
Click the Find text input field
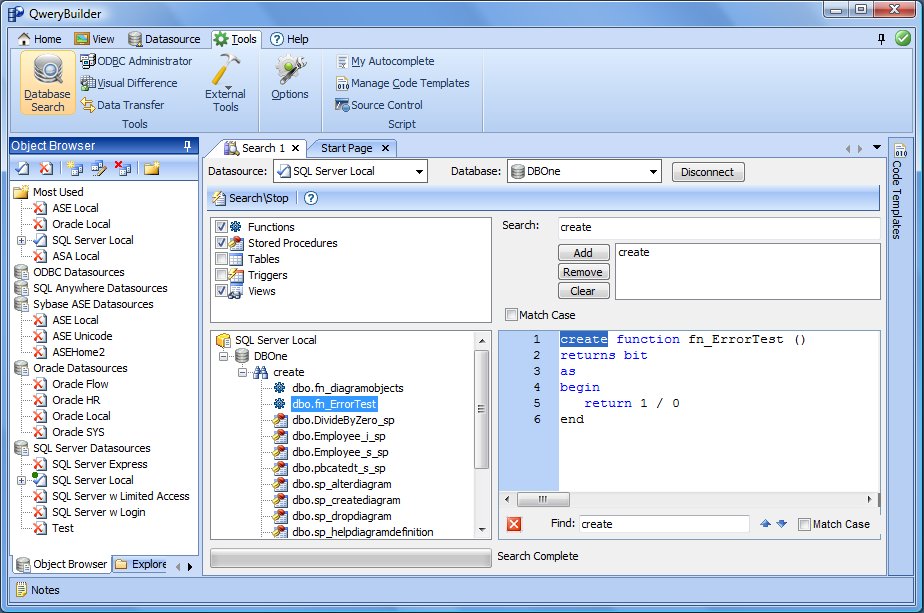coord(664,524)
